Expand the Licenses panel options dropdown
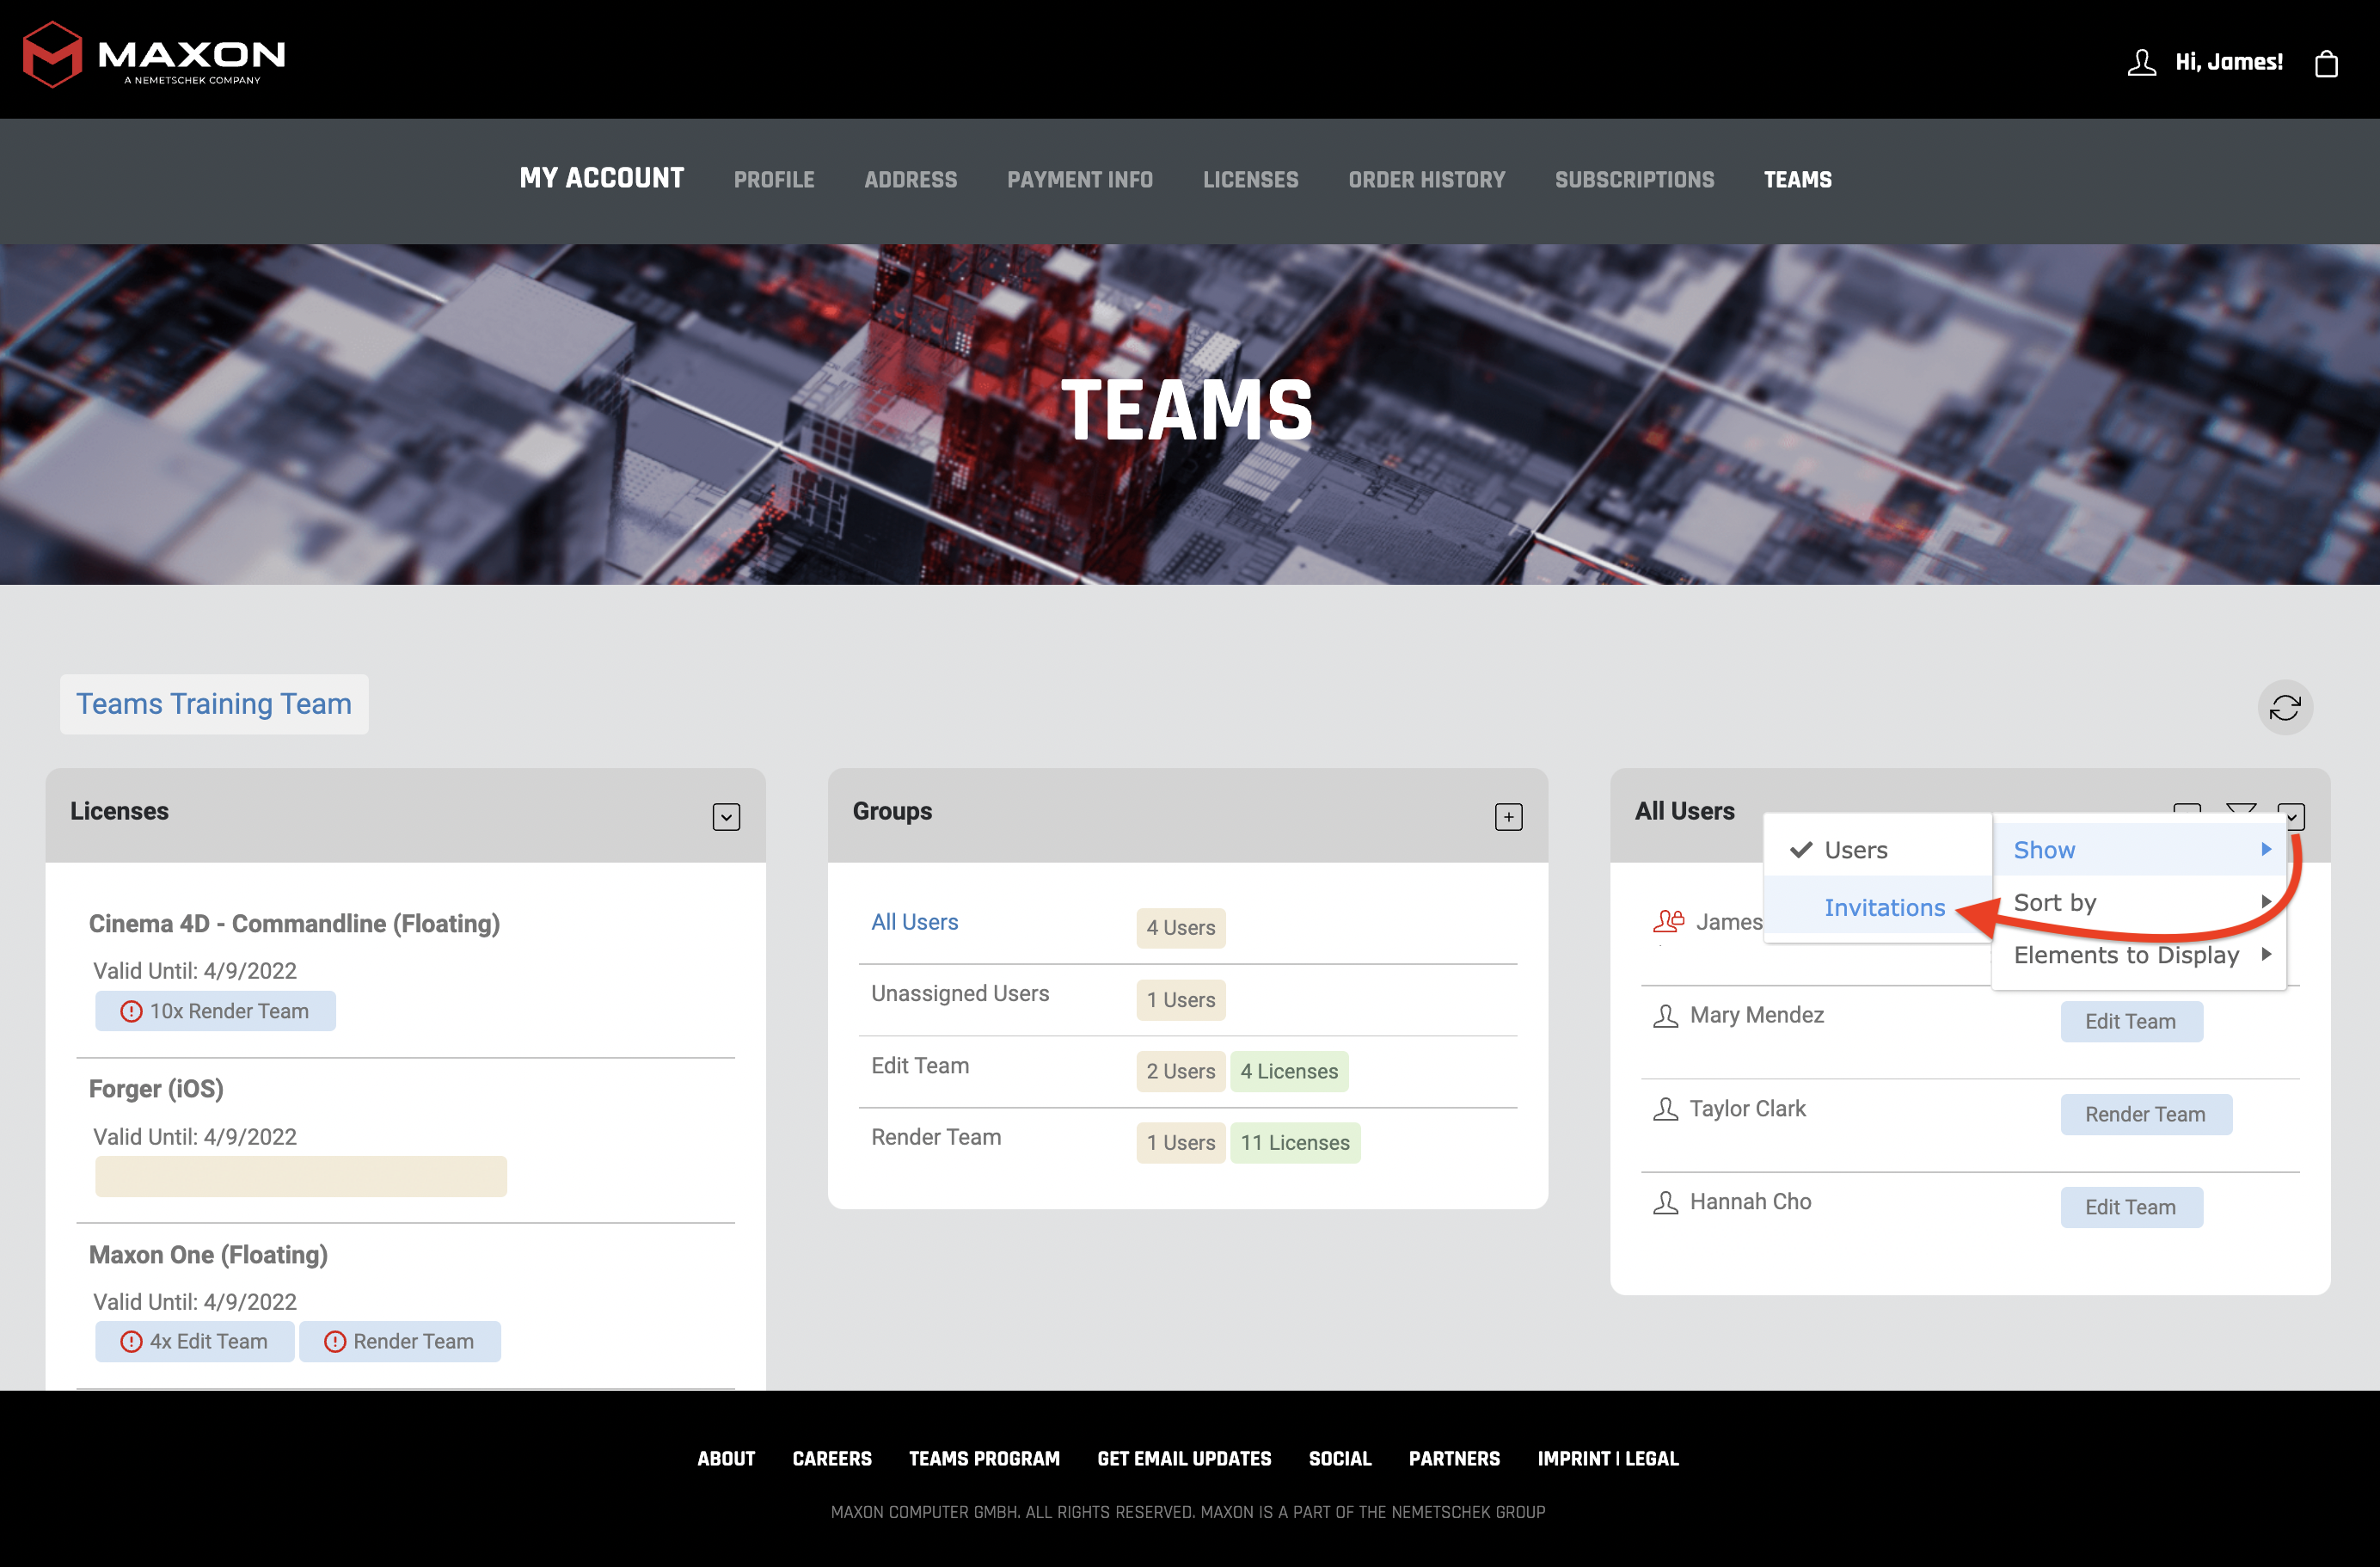 (x=726, y=817)
